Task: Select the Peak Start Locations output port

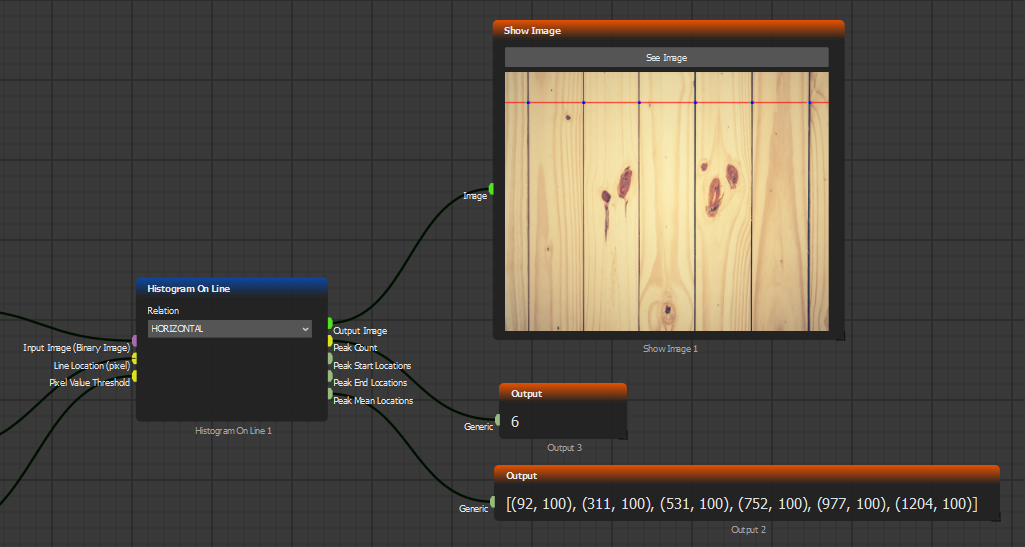Action: tap(329, 358)
